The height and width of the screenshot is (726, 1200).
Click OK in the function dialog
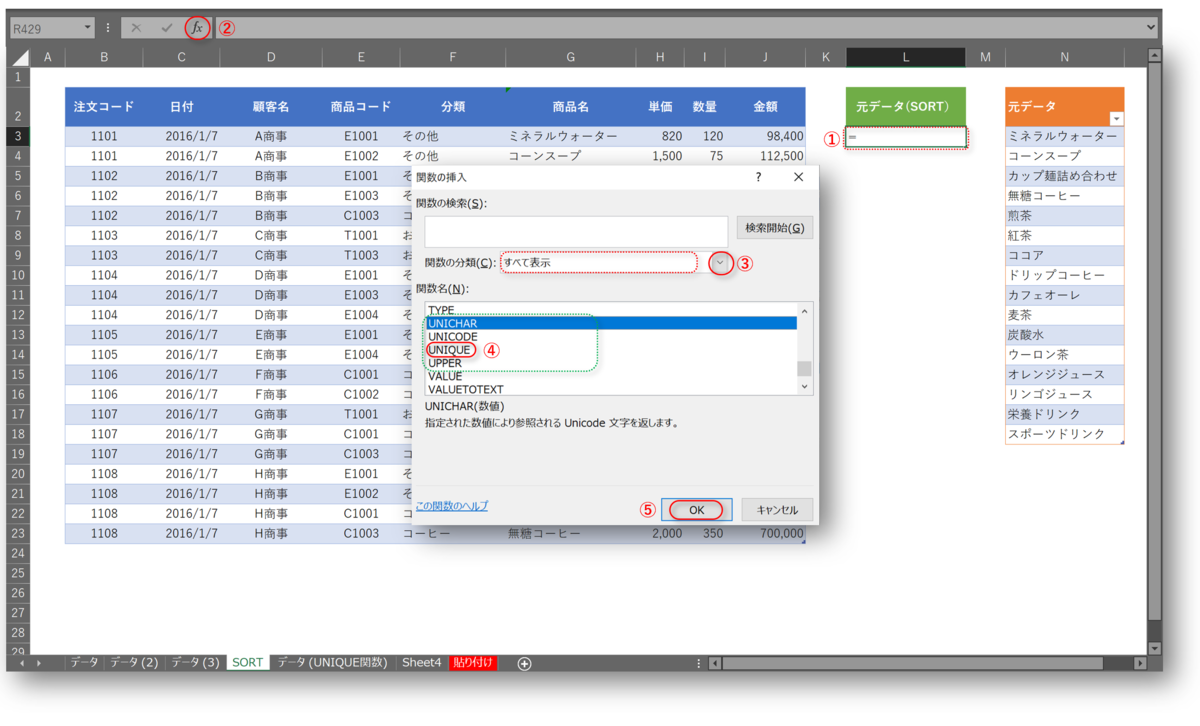(x=697, y=510)
